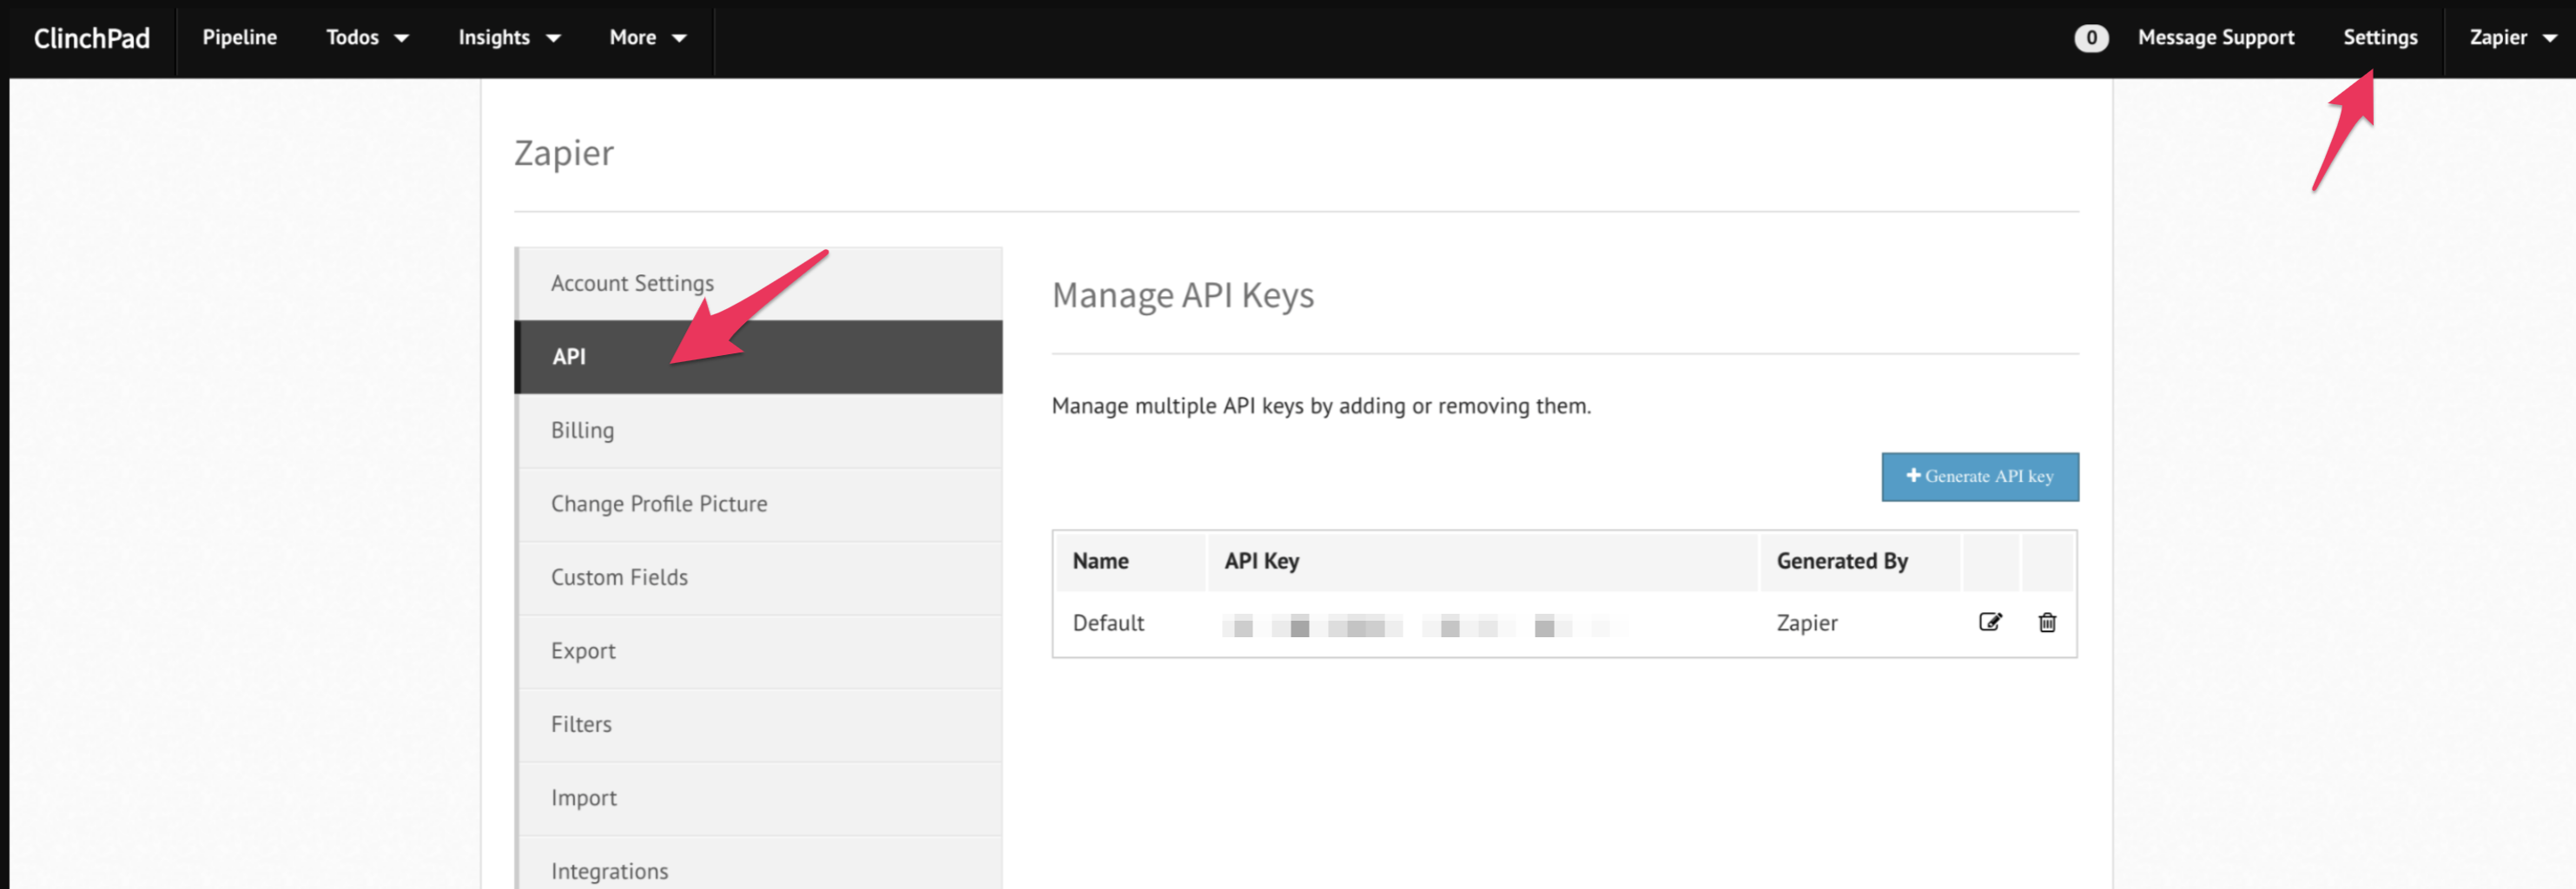The image size is (2576, 889).
Task: Select Account Settings in sidebar
Action: pyautogui.click(x=759, y=284)
